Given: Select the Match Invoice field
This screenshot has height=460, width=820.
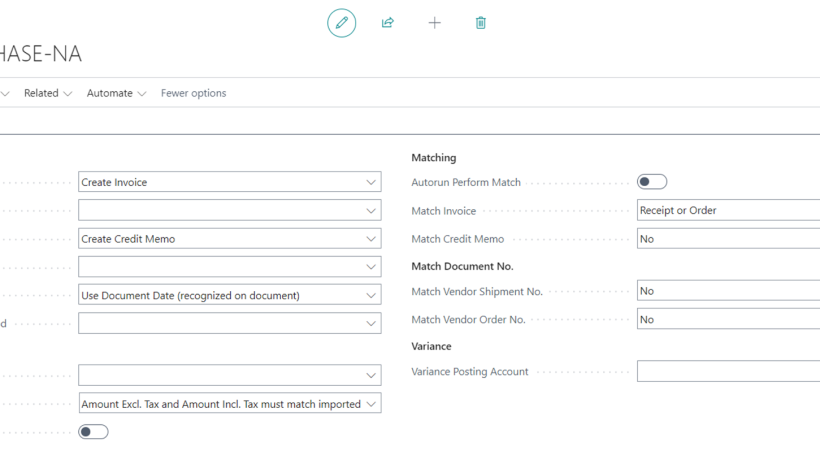Looking at the screenshot, I should pos(727,211).
